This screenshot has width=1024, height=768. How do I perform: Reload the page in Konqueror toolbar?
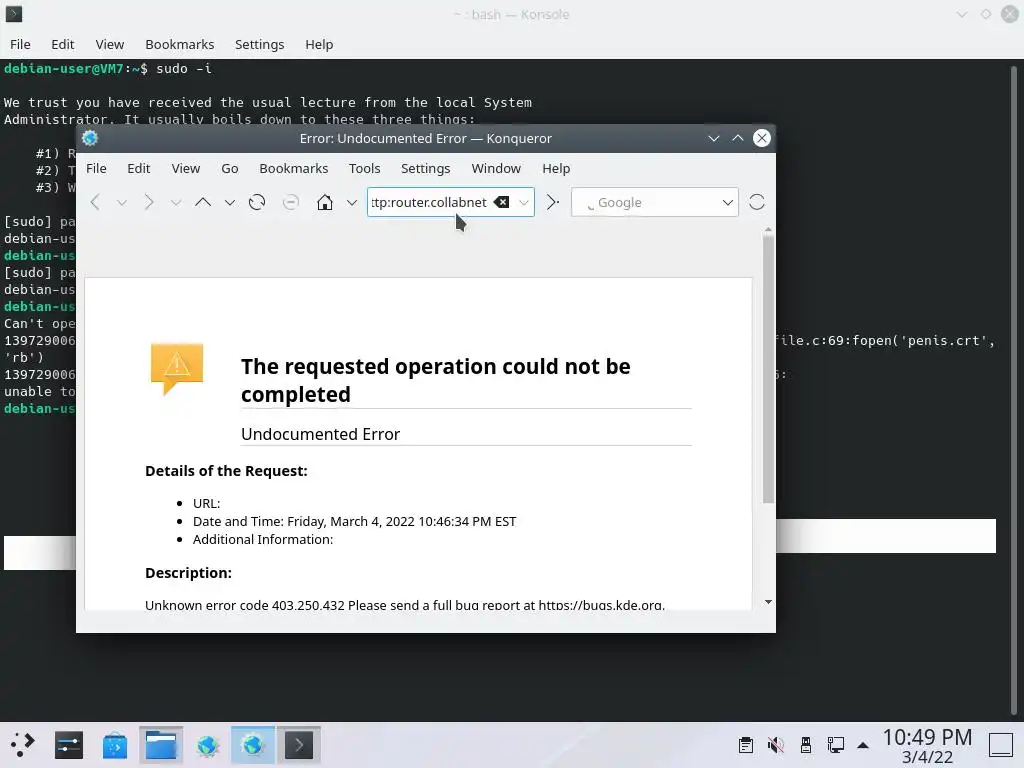point(257,202)
